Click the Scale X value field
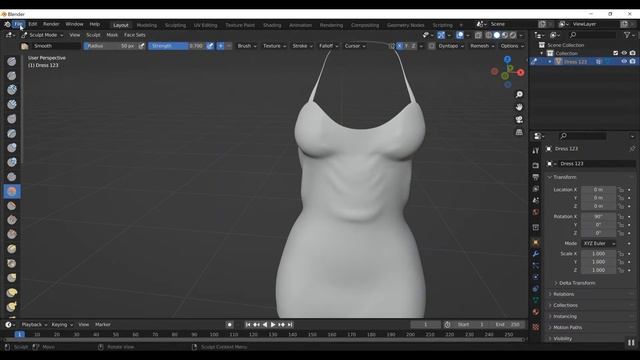Screen dimensions: 640x360 598,254
